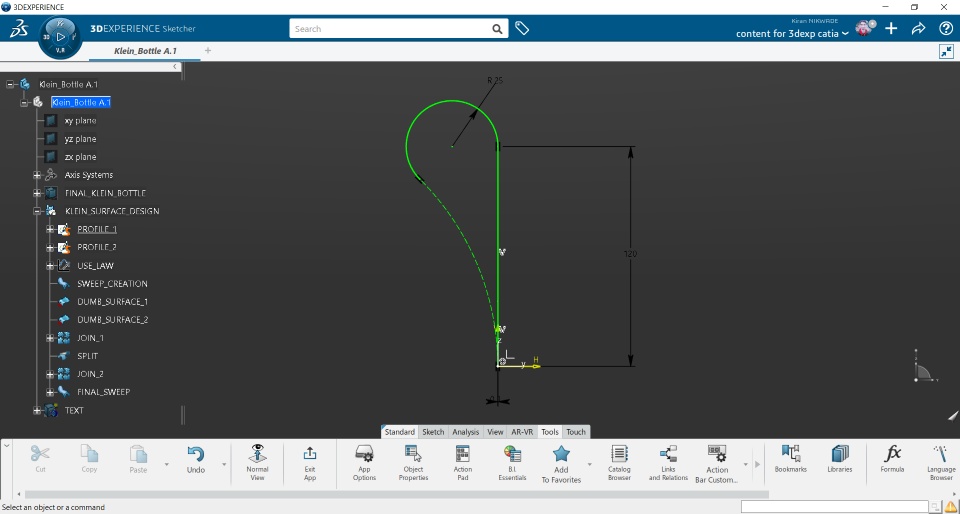Image resolution: width=960 pixels, height=514 pixels.
Task: Click in the Search field
Action: tap(392, 29)
